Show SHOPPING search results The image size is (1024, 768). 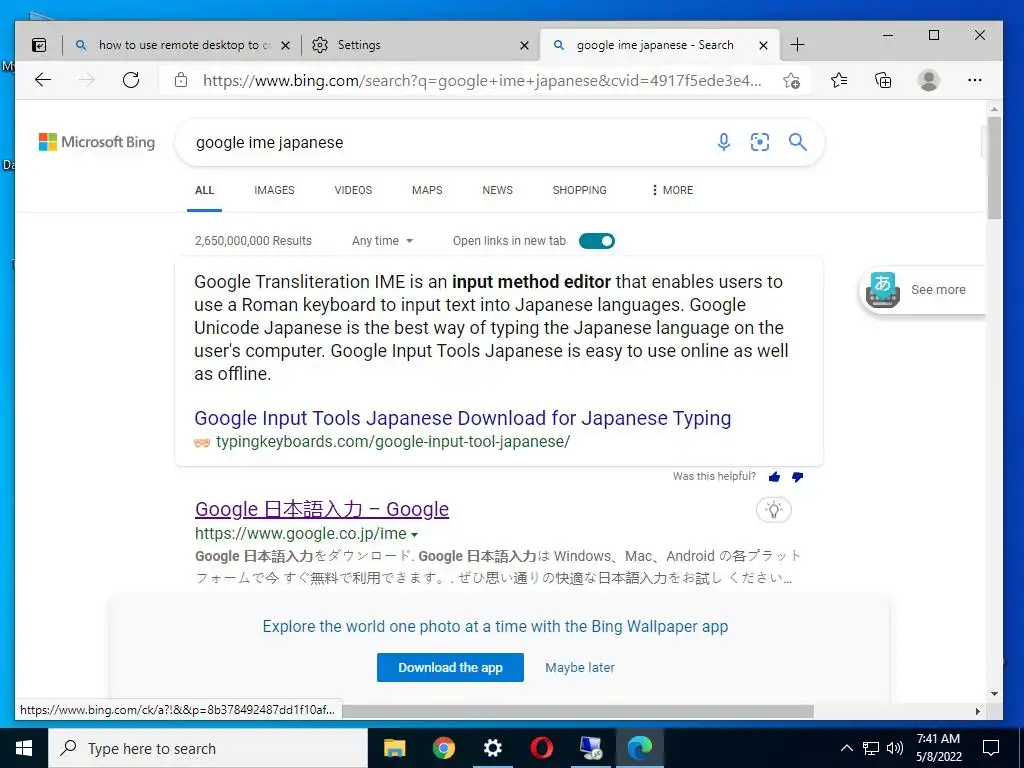pyautogui.click(x=580, y=190)
